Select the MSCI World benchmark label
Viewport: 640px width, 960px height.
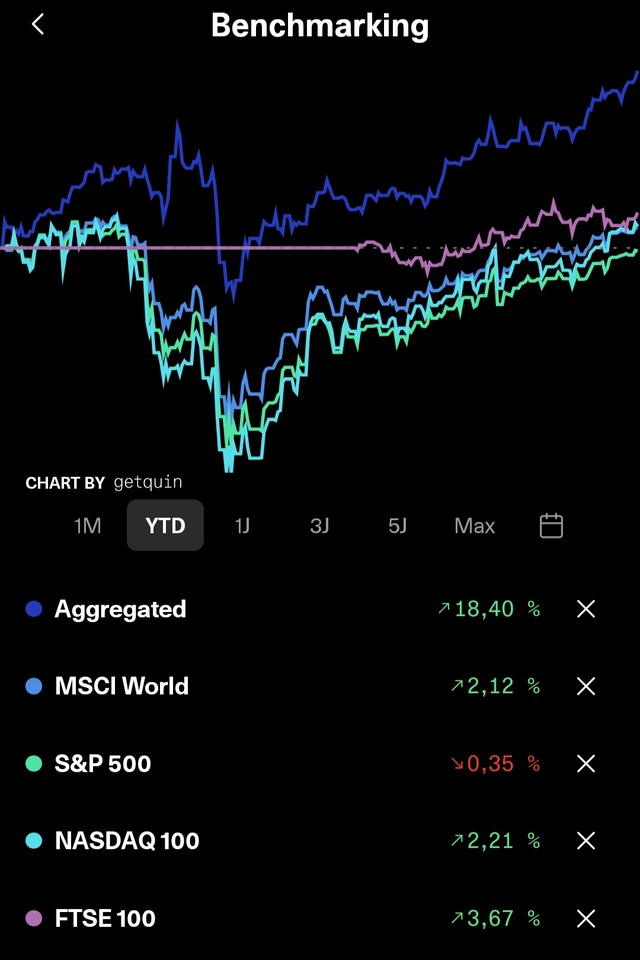point(121,686)
